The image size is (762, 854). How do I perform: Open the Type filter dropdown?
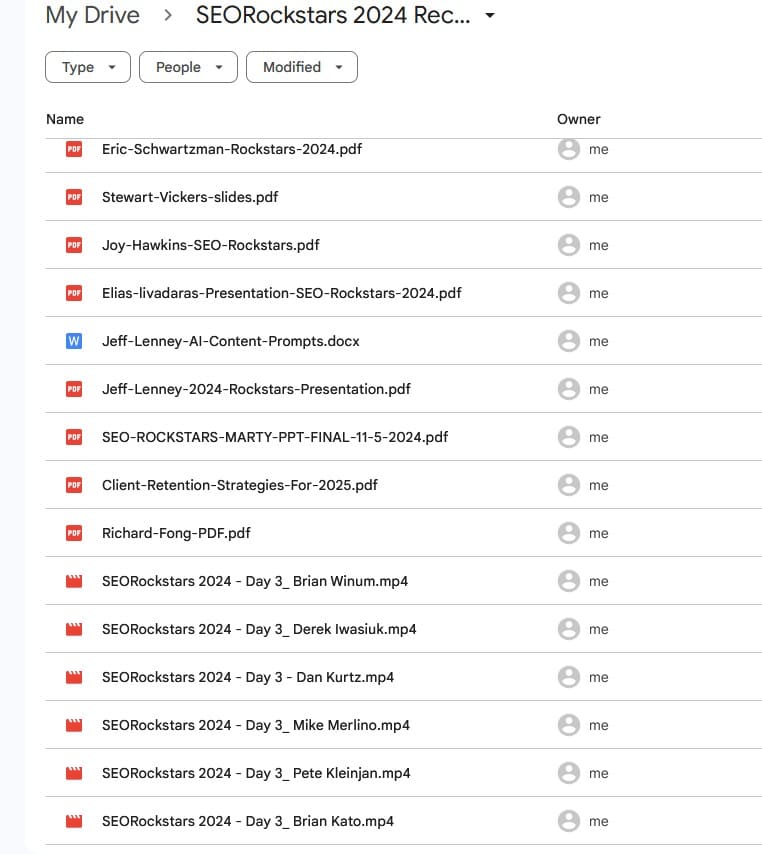pos(88,67)
